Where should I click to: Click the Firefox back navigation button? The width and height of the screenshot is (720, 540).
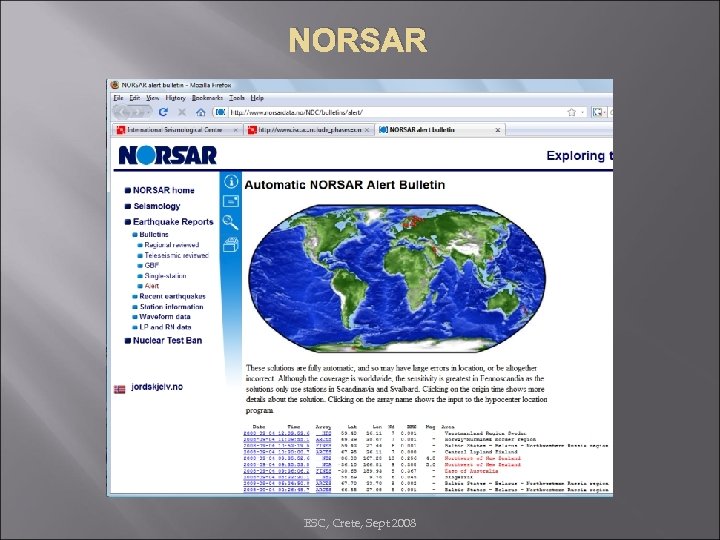tap(121, 112)
